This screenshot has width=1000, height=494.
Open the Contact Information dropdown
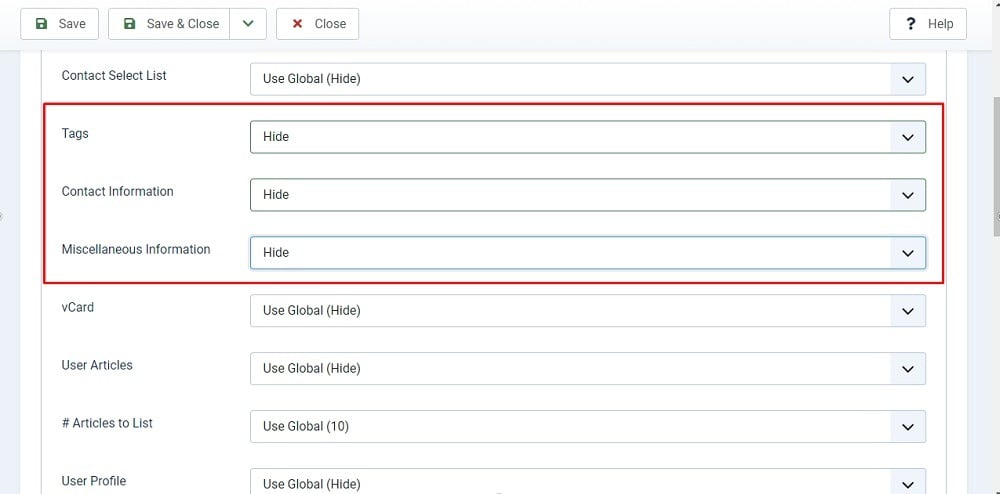(587, 195)
